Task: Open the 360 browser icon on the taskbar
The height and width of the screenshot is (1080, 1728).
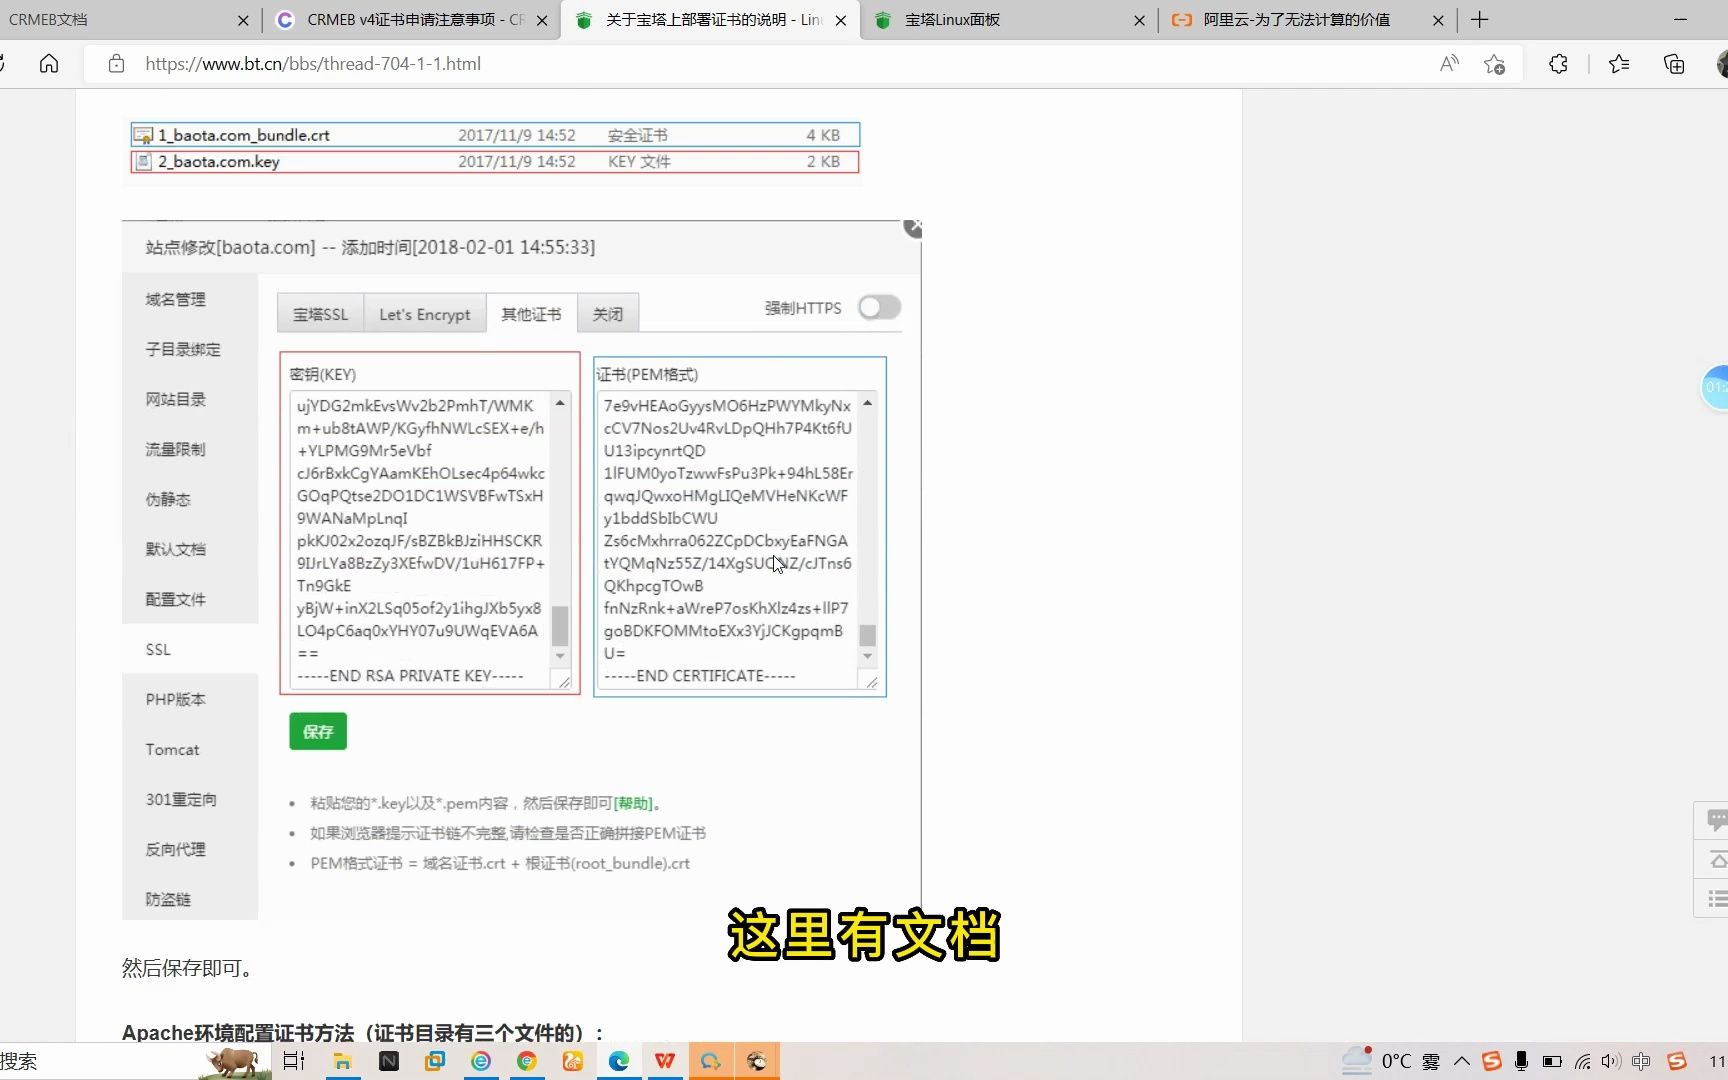Action: pos(481,1061)
